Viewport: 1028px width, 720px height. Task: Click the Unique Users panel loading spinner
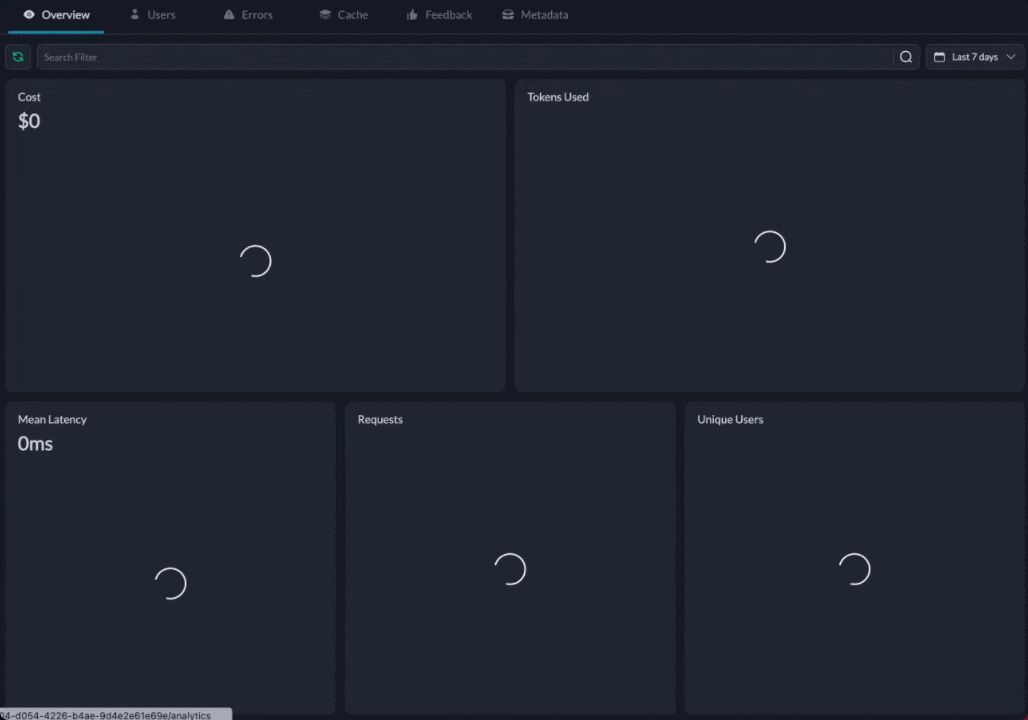854,569
